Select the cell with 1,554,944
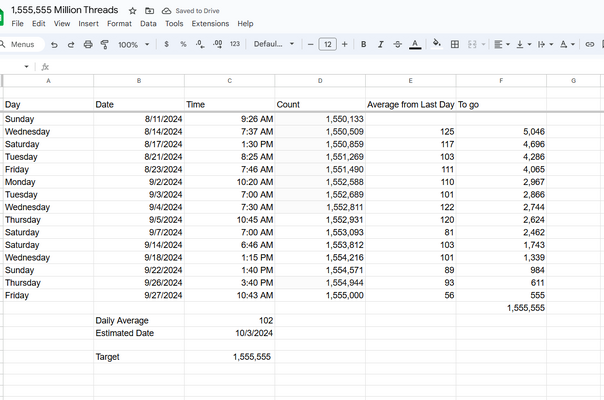This screenshot has height=400, width=604. pyautogui.click(x=320, y=283)
